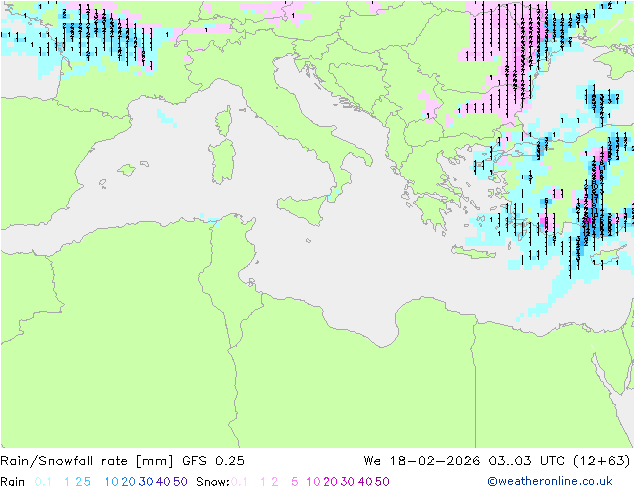
Task: Click the date "We 18-02-2026" text
Action: click(x=422, y=461)
